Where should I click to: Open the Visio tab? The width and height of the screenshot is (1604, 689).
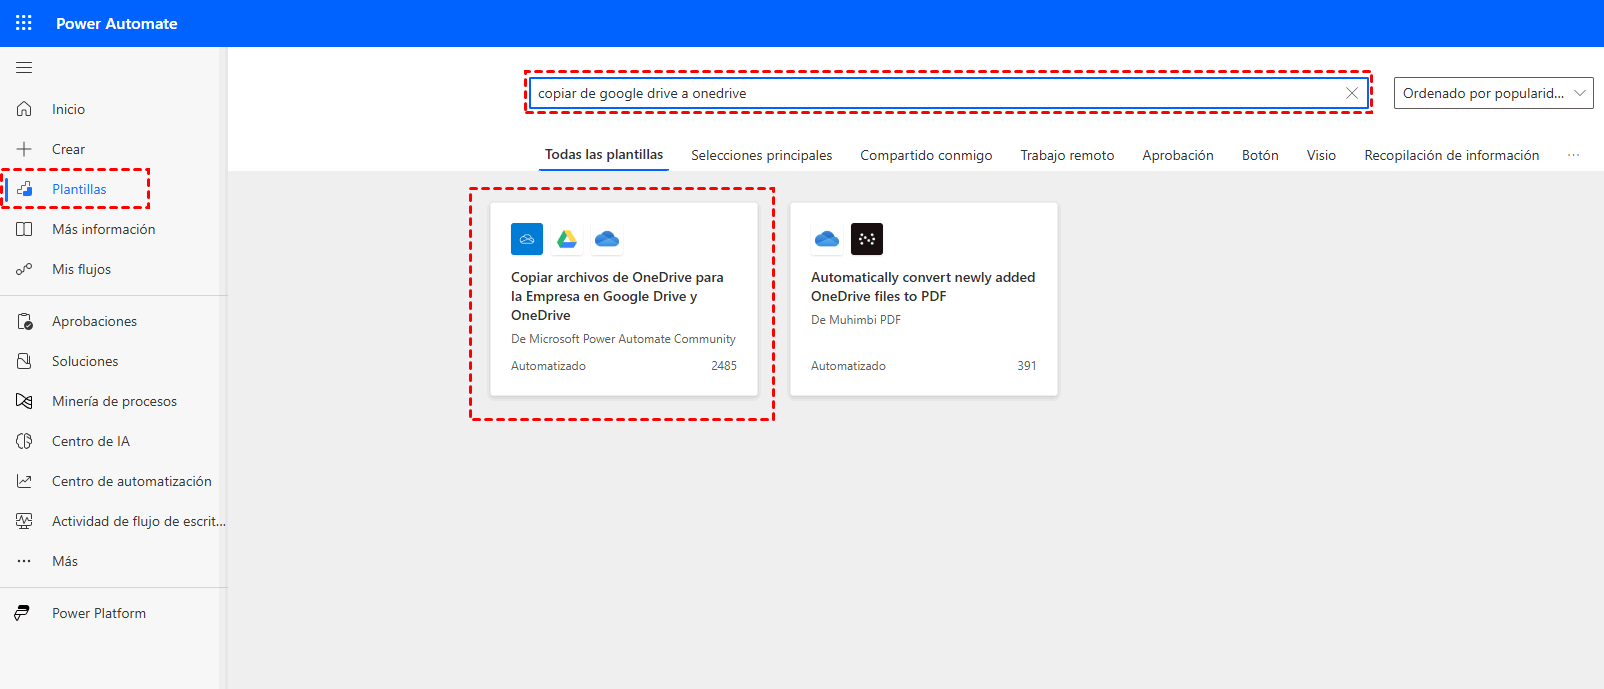[1321, 155]
